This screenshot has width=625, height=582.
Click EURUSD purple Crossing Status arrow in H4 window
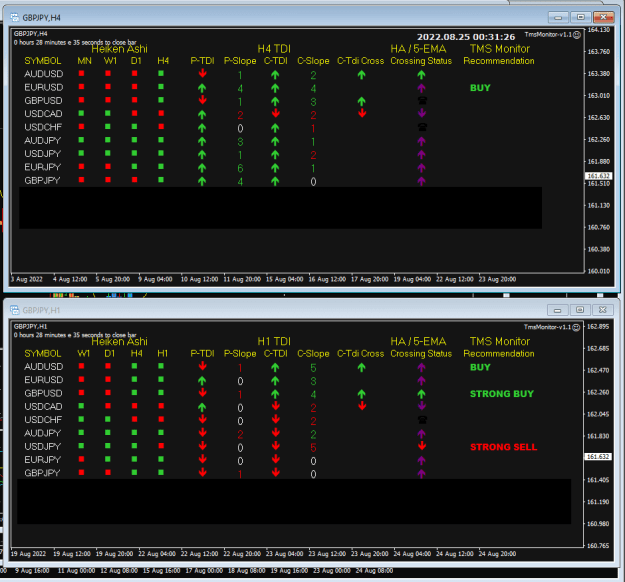(x=421, y=88)
